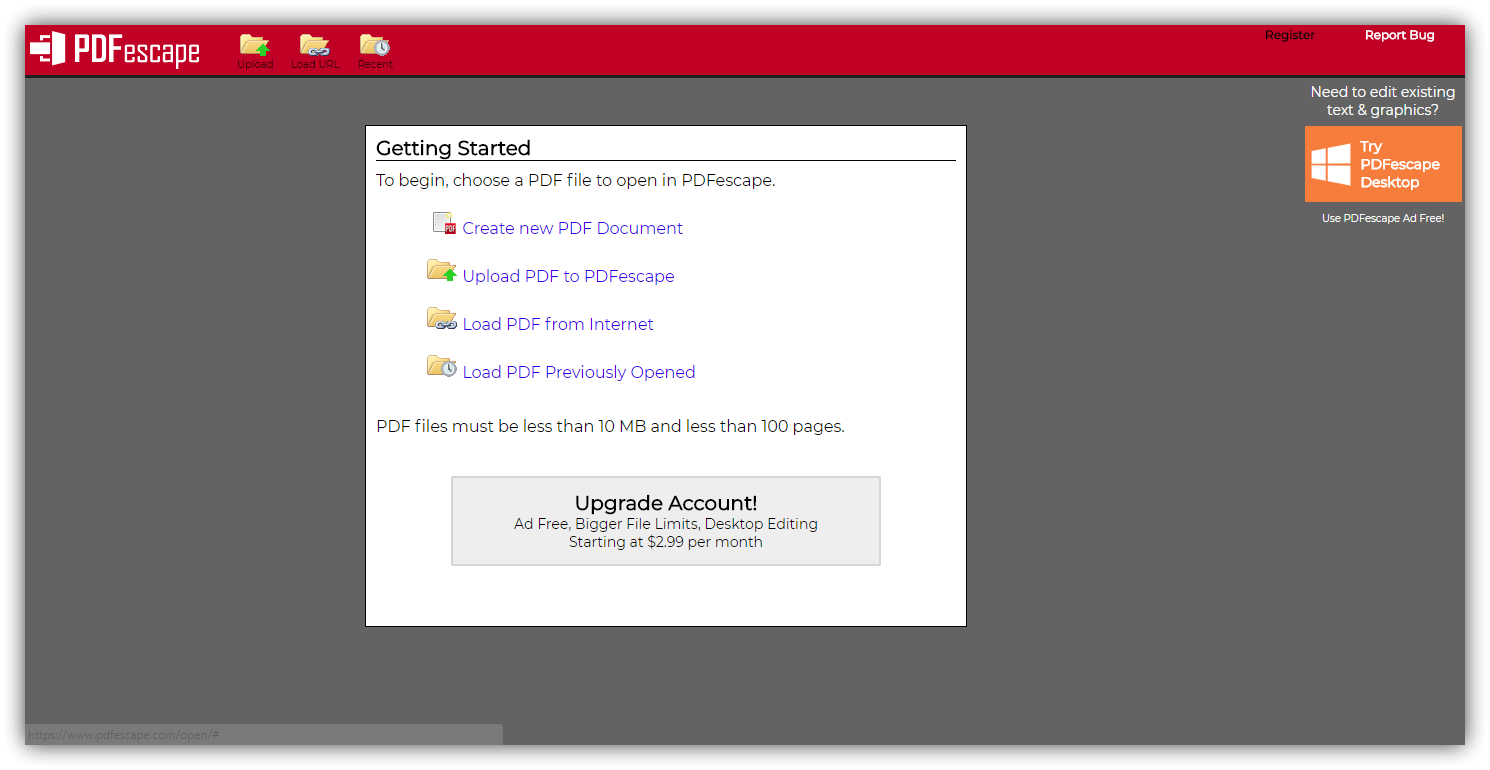Click 'To begin, choose a PDF file' text

pos(575,181)
